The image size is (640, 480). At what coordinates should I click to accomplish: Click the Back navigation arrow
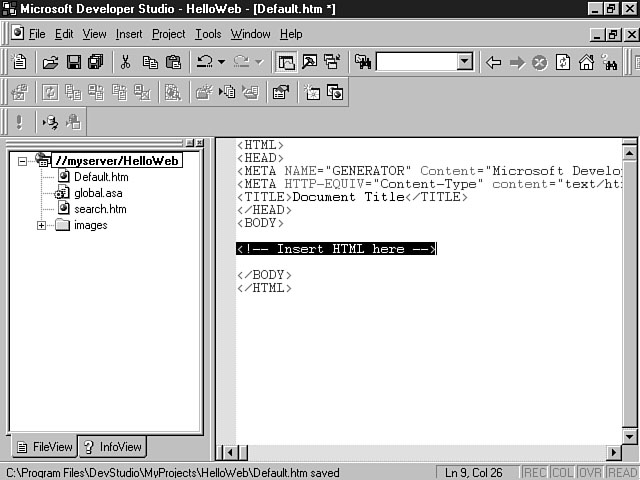coord(493,62)
